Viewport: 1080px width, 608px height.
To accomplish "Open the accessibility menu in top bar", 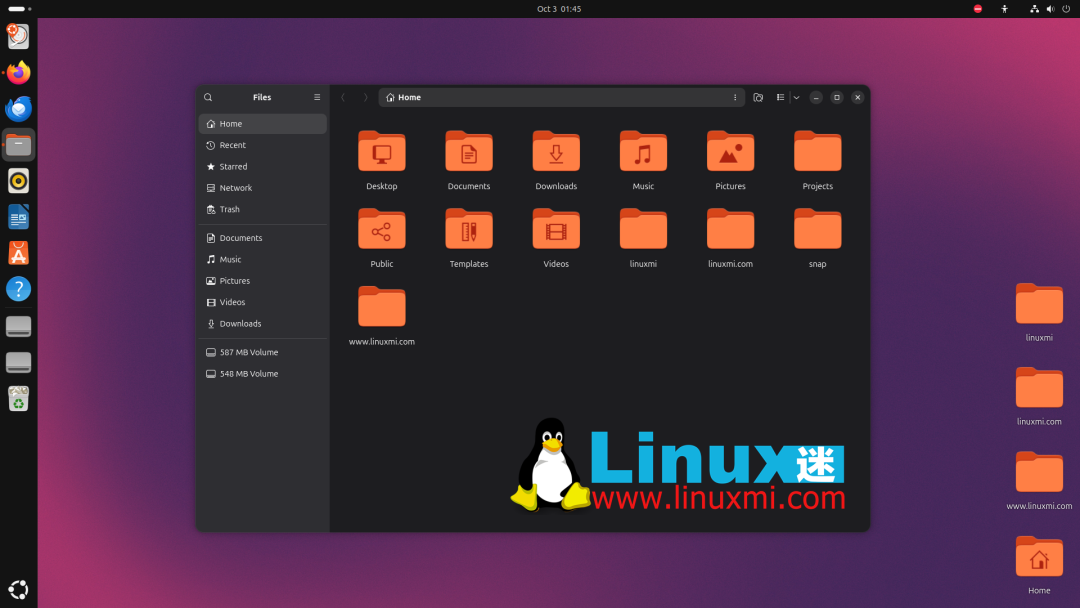I will (1004, 9).
